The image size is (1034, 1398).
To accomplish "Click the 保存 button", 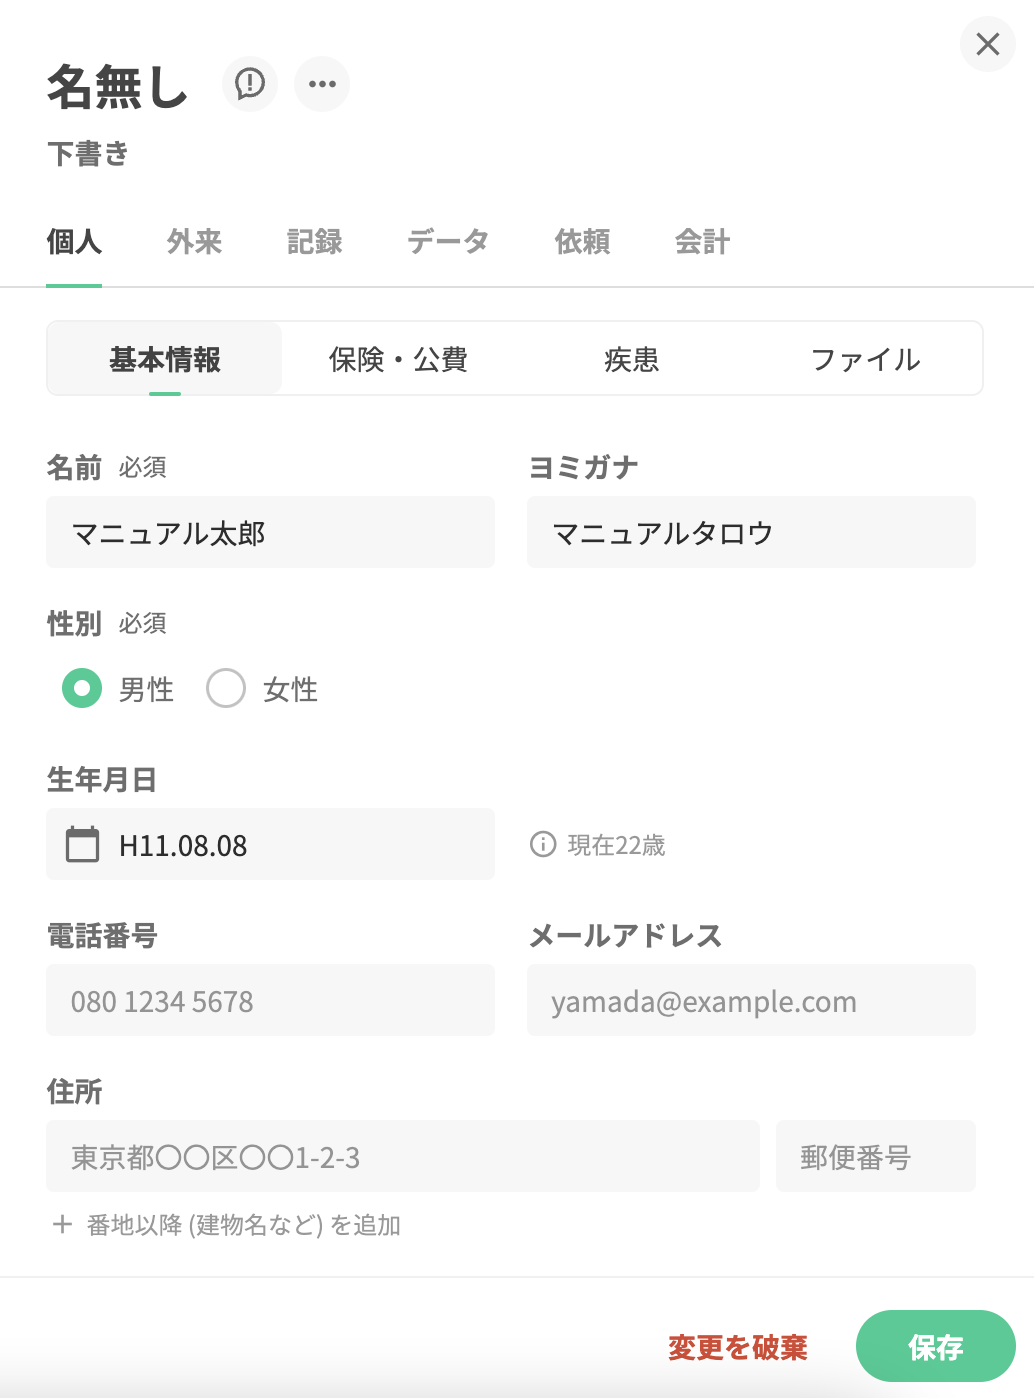I will 935,1346.
